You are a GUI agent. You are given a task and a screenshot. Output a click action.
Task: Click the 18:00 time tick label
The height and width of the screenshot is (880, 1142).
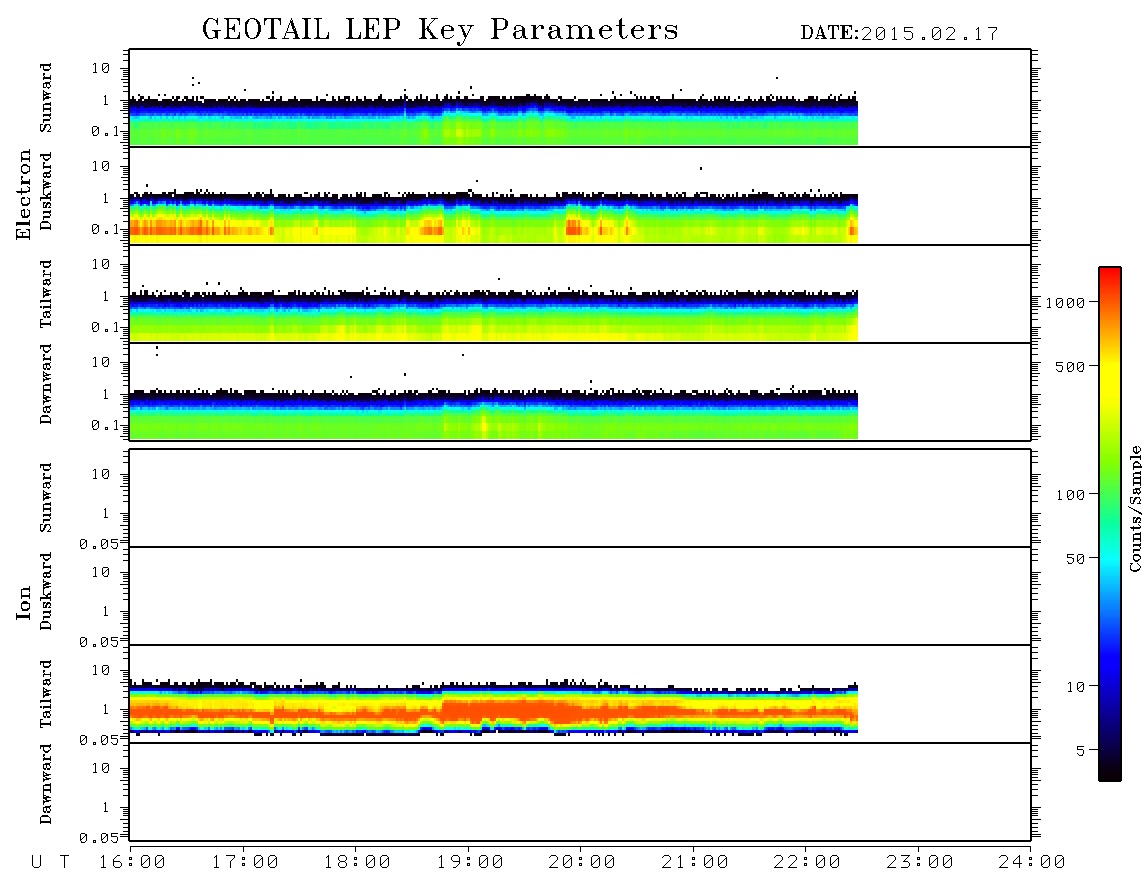click(357, 863)
